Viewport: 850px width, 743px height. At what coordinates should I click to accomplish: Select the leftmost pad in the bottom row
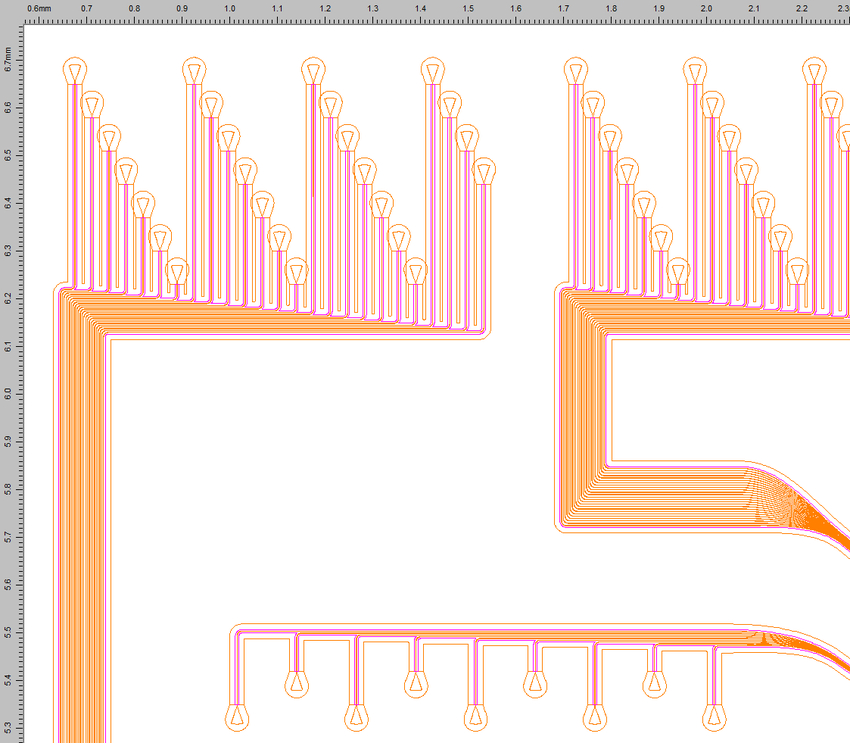[x=236, y=717]
